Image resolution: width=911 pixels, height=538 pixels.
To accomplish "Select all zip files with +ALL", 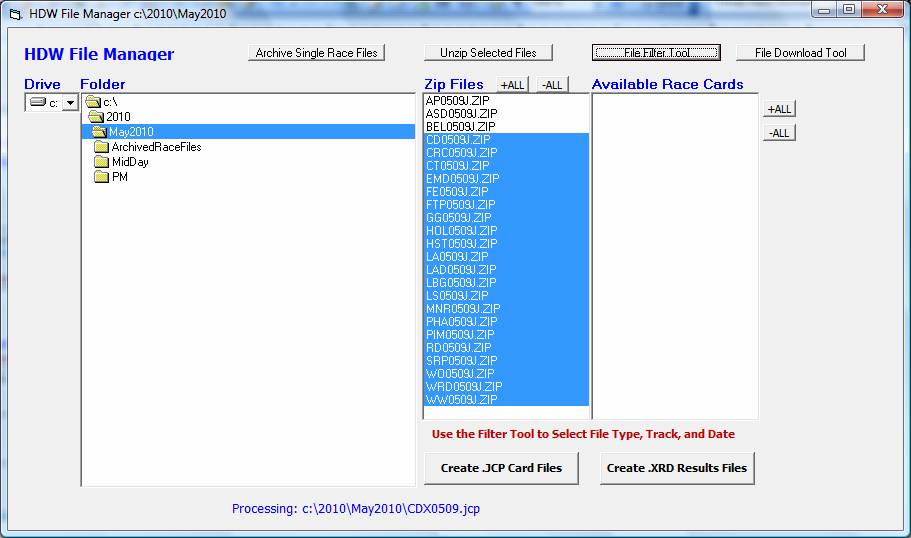I will pos(511,85).
